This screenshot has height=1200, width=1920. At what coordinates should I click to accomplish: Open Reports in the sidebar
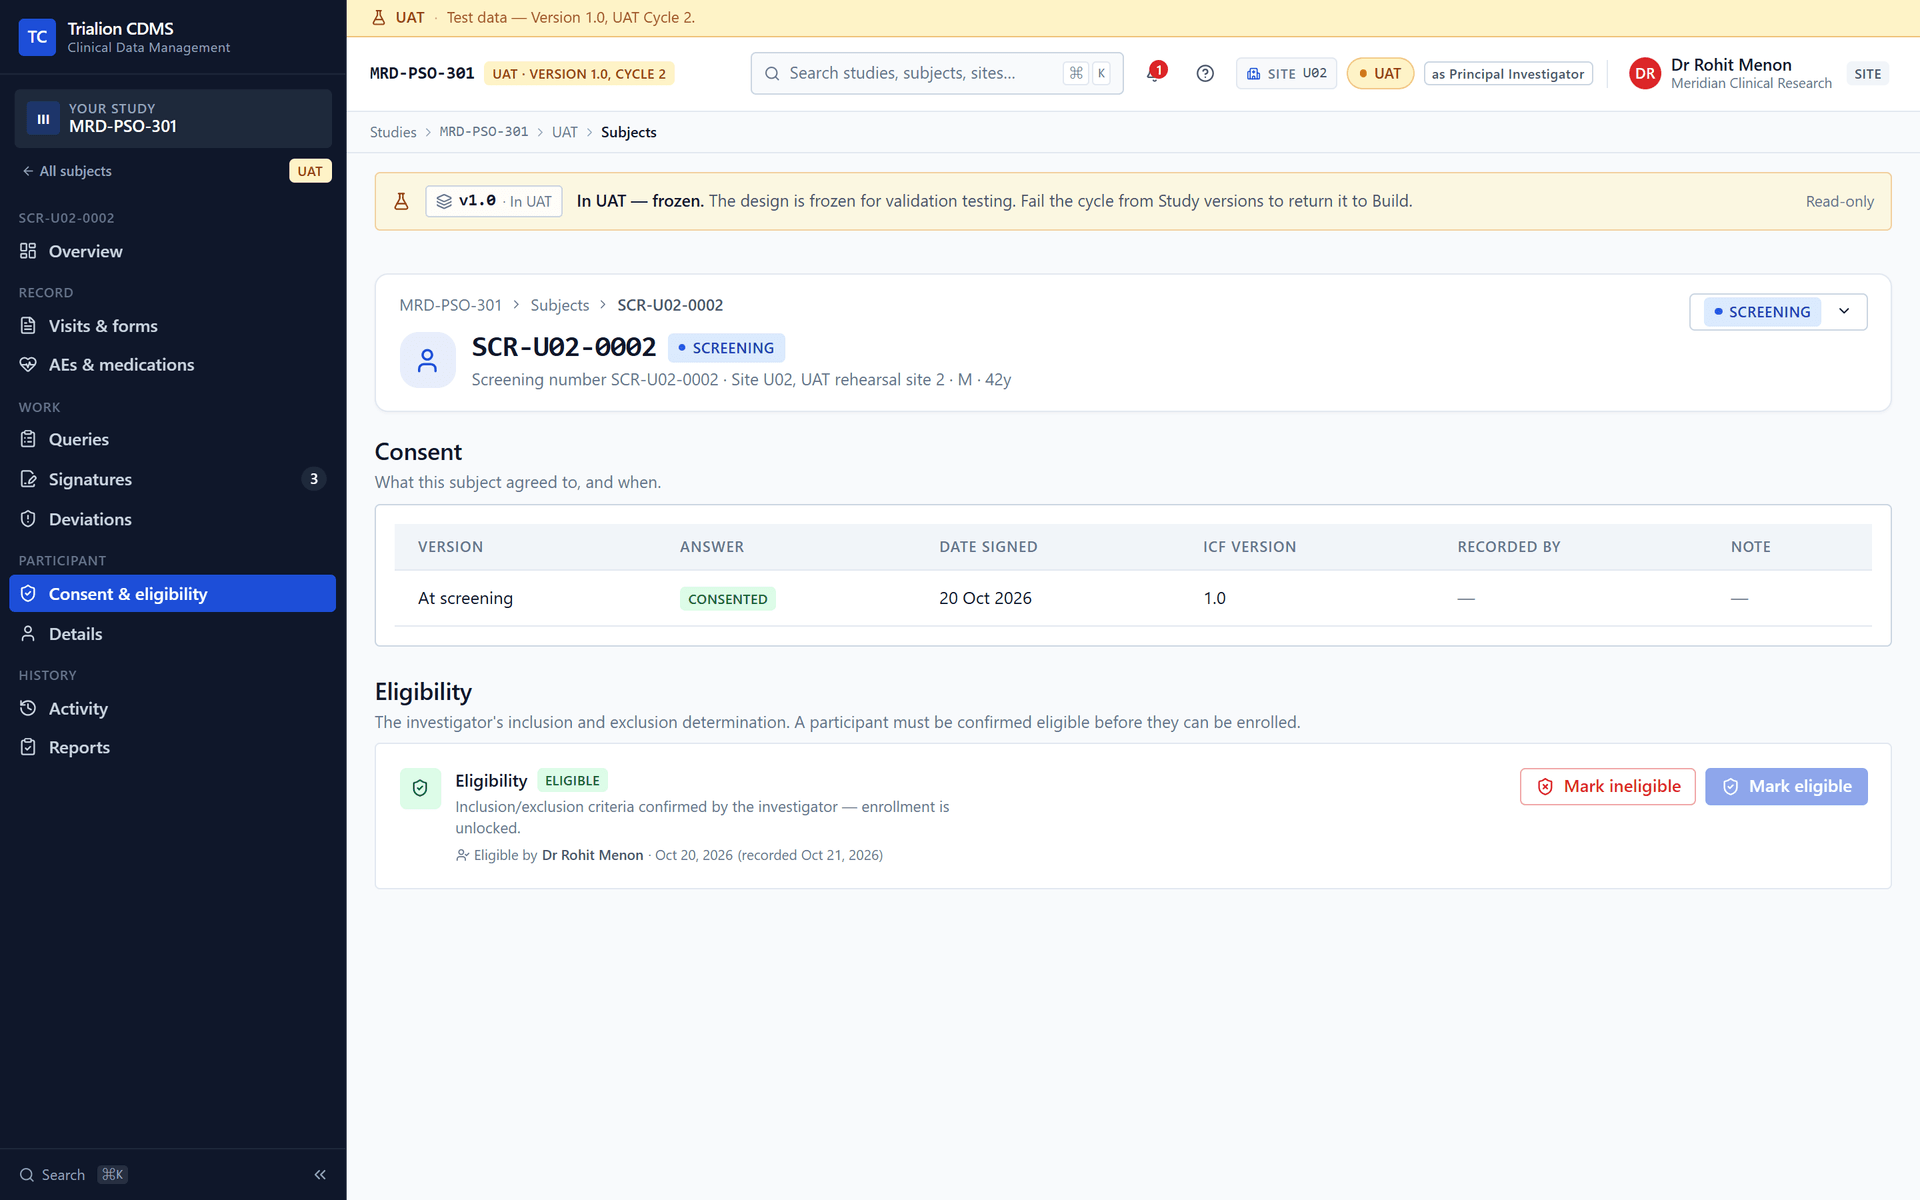pyautogui.click(x=172, y=747)
